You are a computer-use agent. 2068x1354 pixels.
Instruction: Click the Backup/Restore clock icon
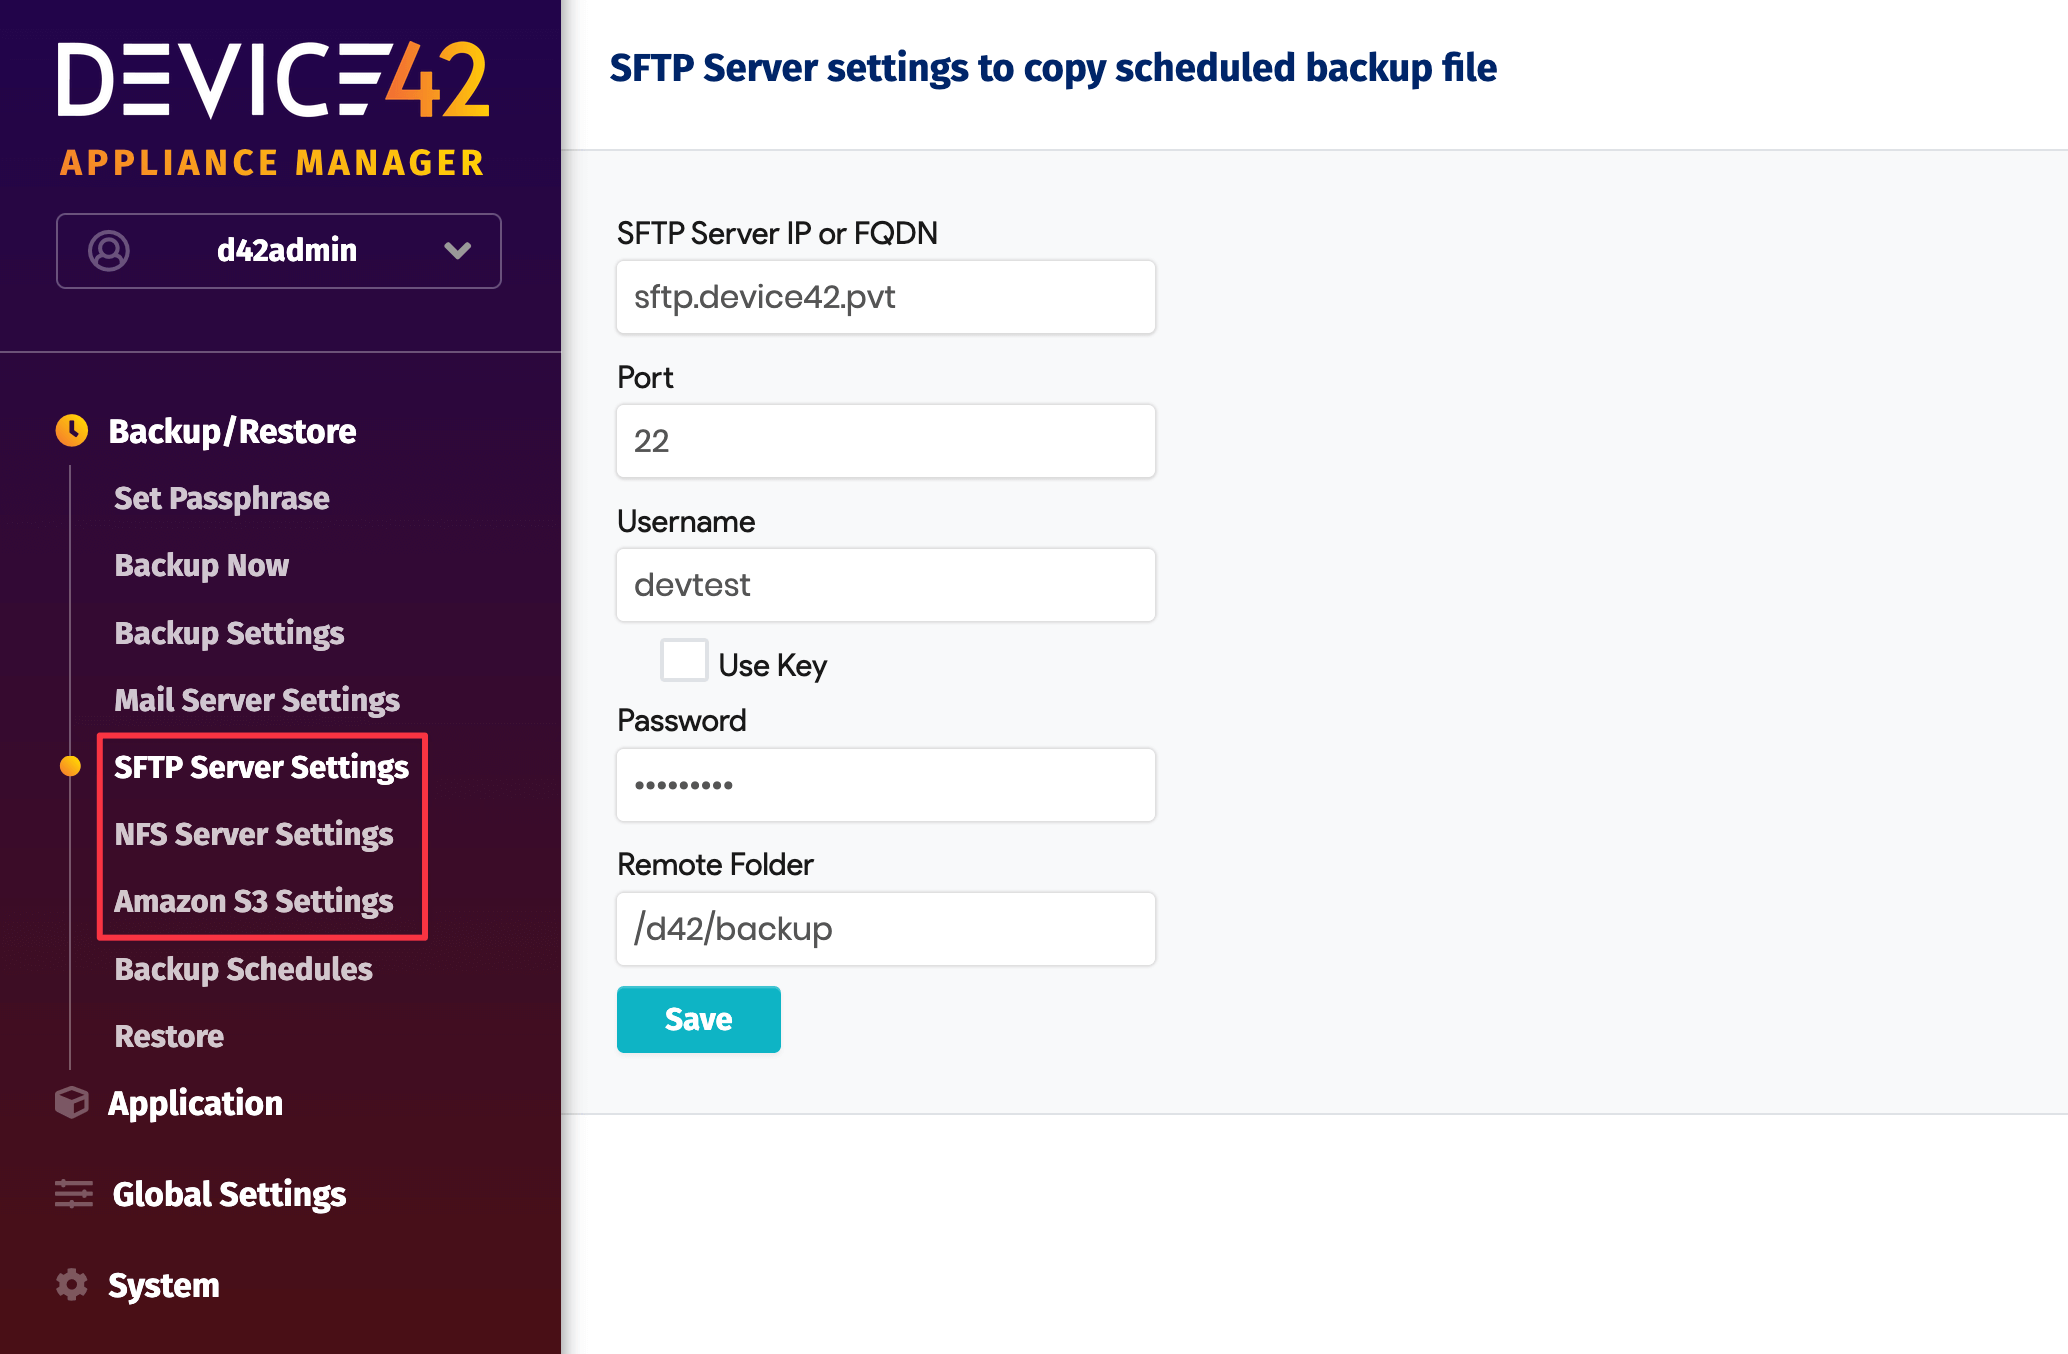coord(72,430)
